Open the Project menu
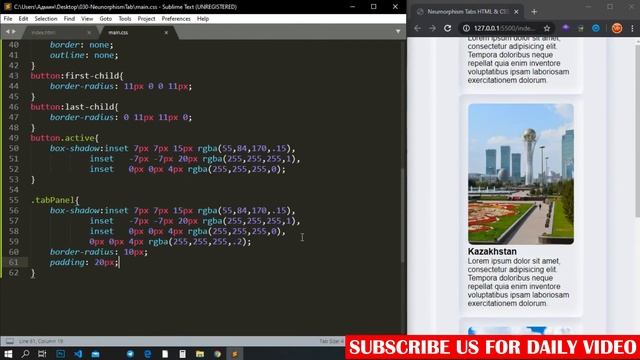 146,19
